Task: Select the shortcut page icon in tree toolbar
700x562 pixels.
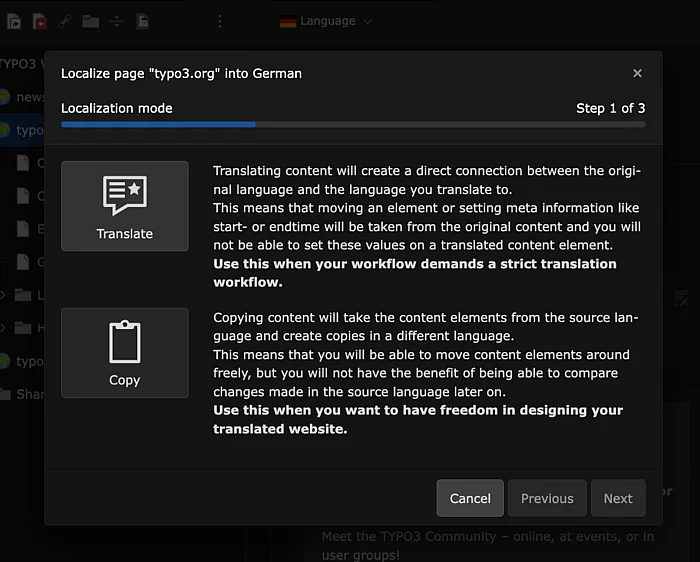Action: 14,21
